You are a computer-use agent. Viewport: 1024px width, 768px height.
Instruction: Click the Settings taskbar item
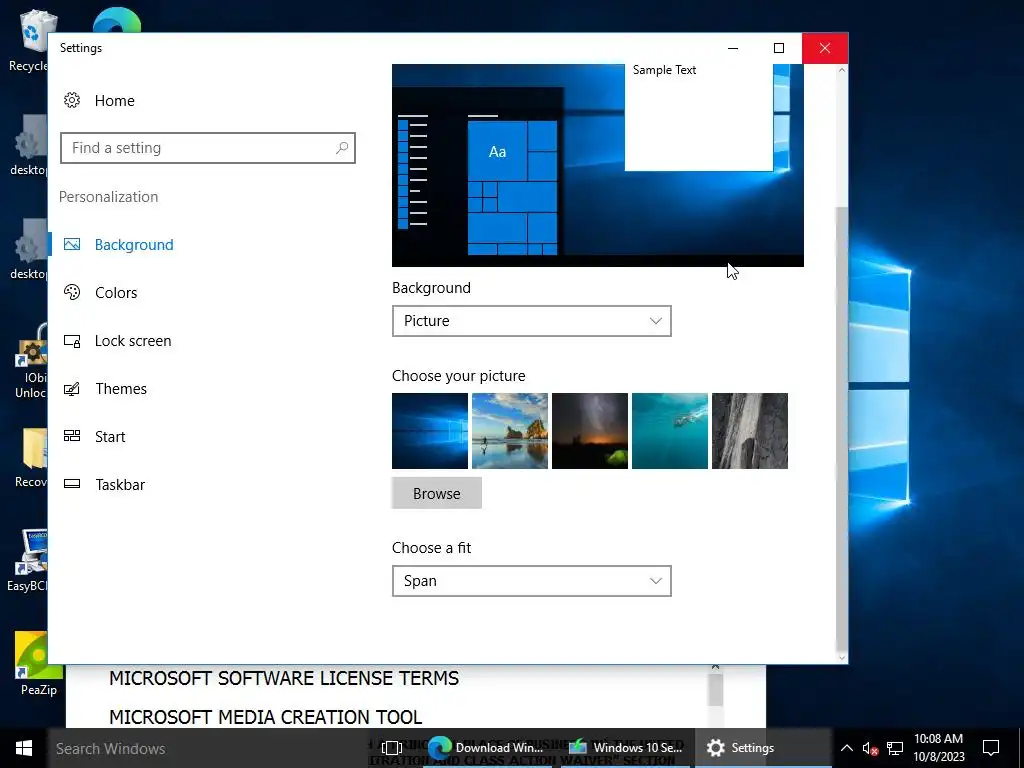coord(761,748)
